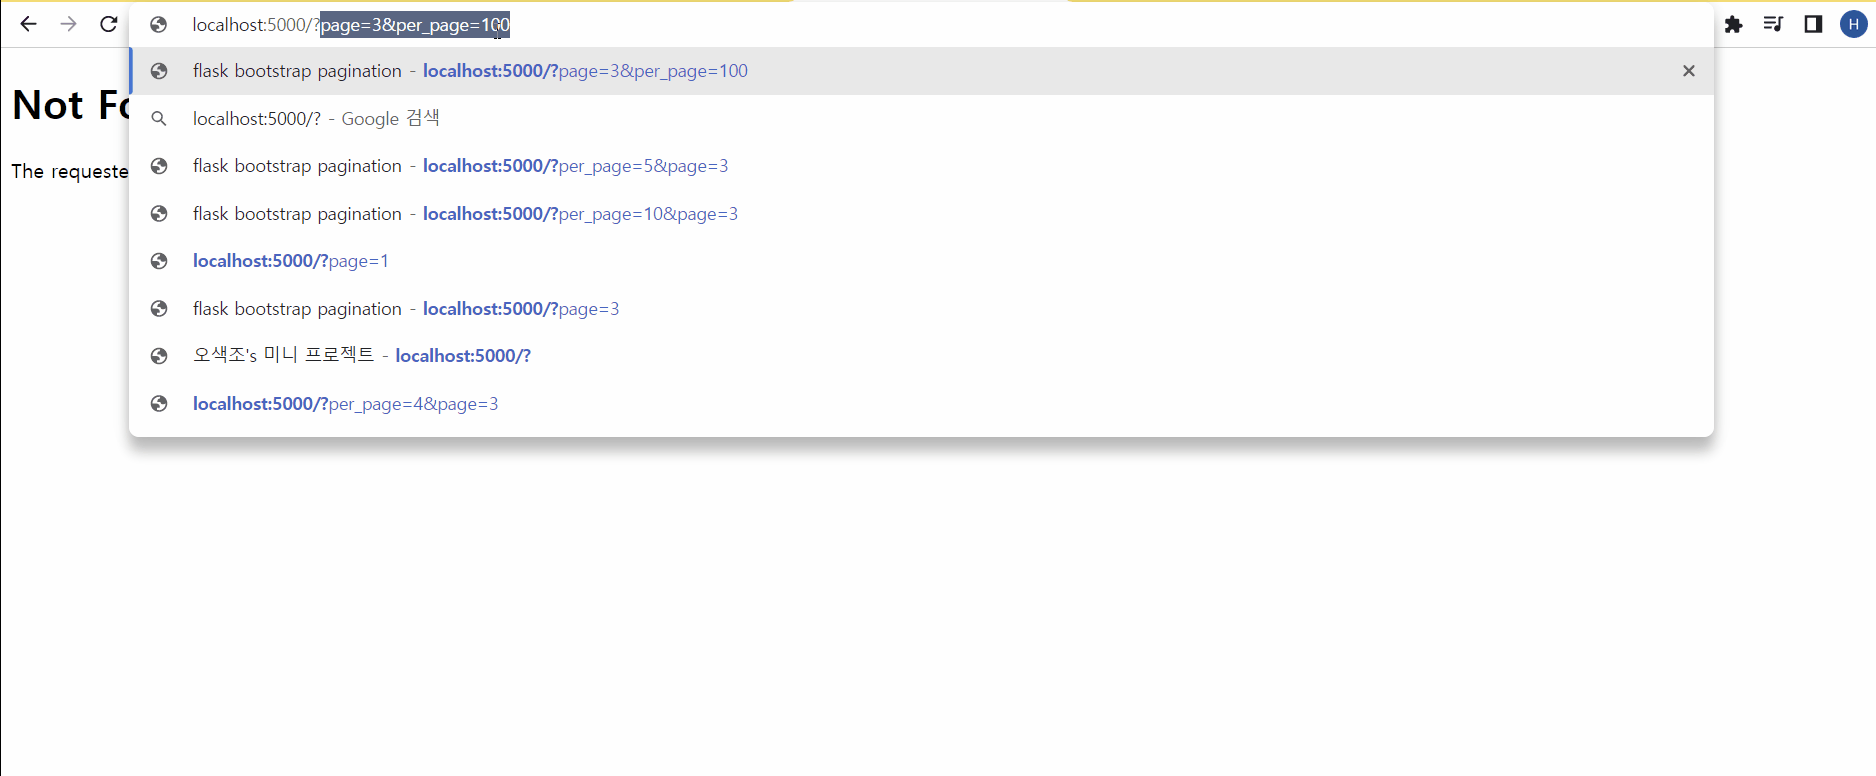Click the globe icon beside 오색조's 미니 프로젝트
This screenshot has width=1876, height=776.
(158, 356)
